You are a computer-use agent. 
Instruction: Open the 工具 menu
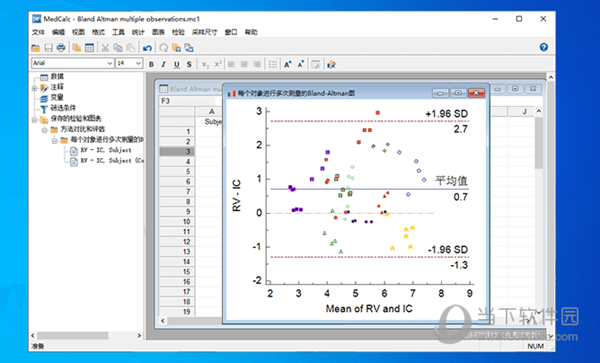[118, 32]
